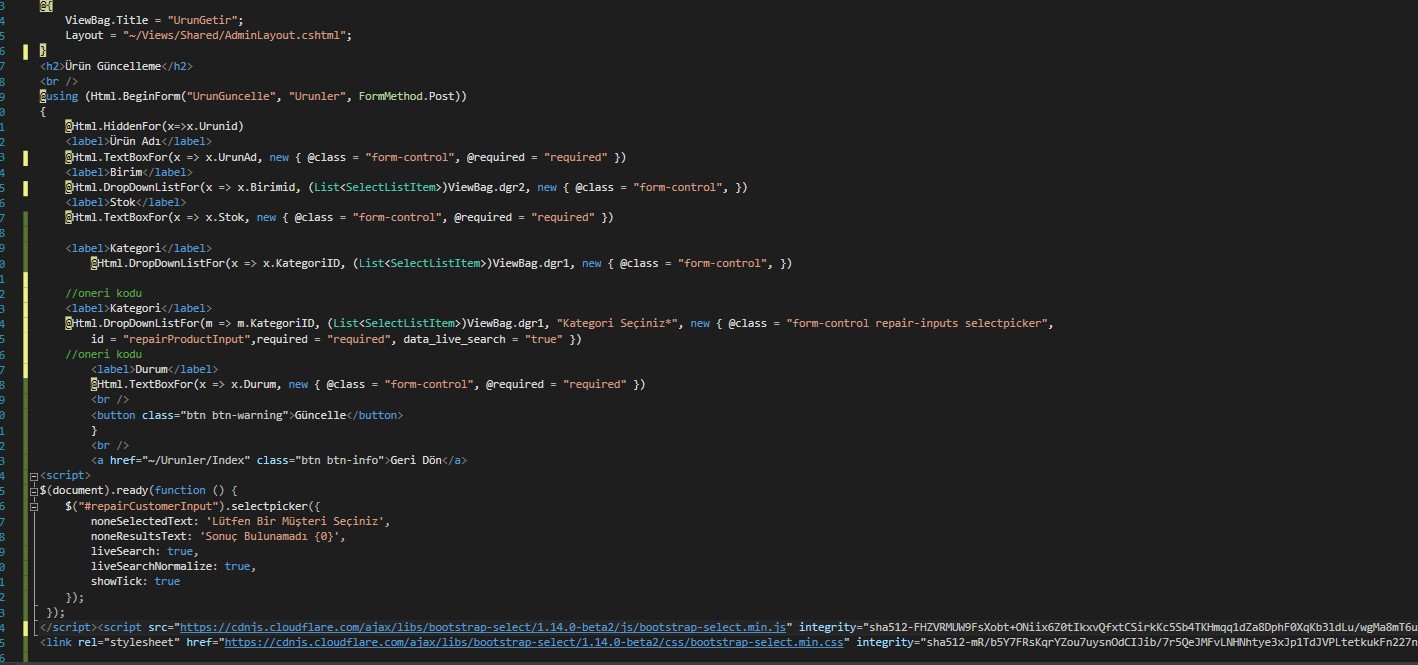Click the Html.HiddenFor(x=>x.Urunid) line
The height and width of the screenshot is (665, 1418).
[155, 126]
